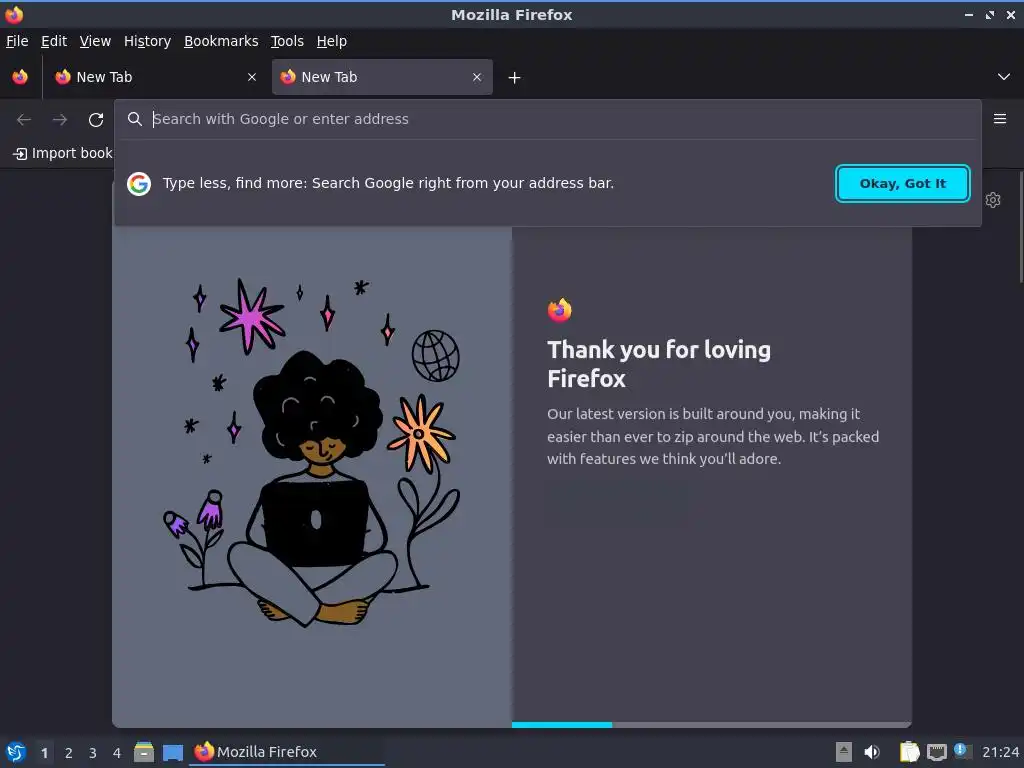Open a new tab with plus button
This screenshot has height=768, width=1024.
pyautogui.click(x=515, y=78)
